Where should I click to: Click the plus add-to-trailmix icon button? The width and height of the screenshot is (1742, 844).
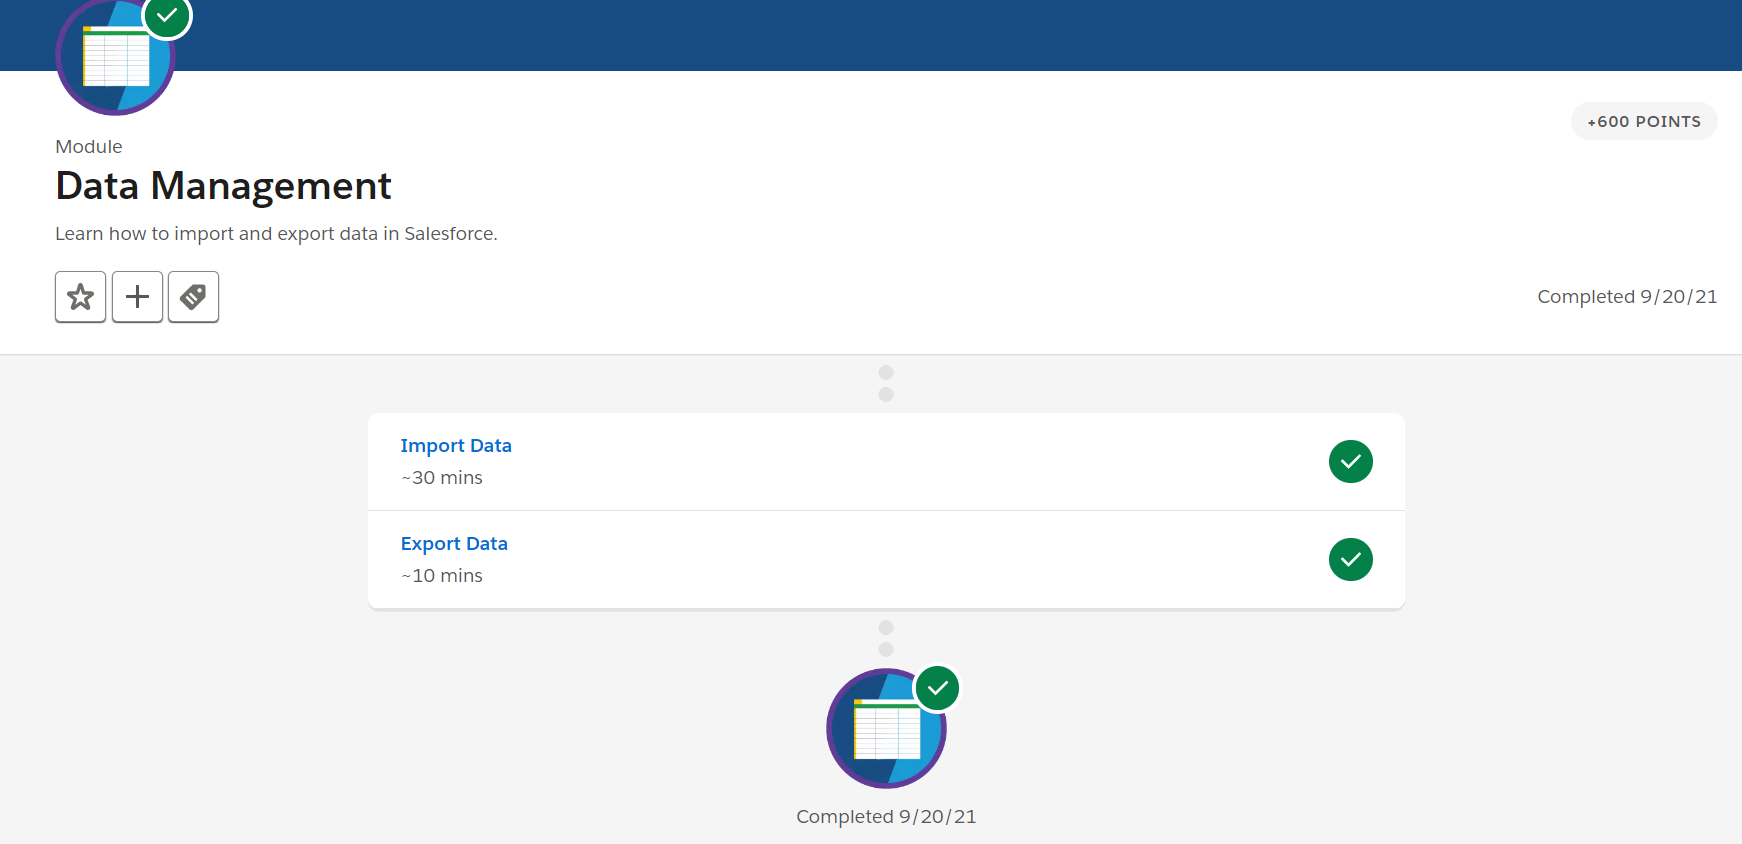[x=137, y=297]
